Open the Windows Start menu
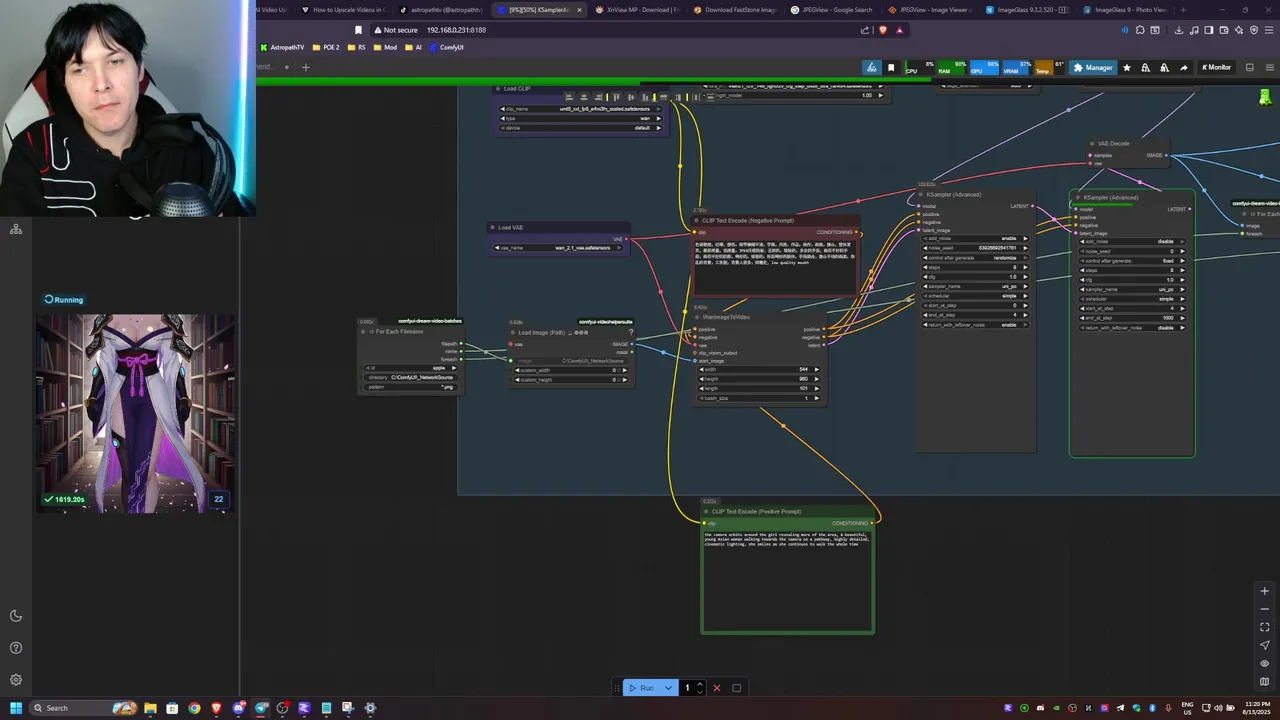1280x720 pixels. point(15,708)
